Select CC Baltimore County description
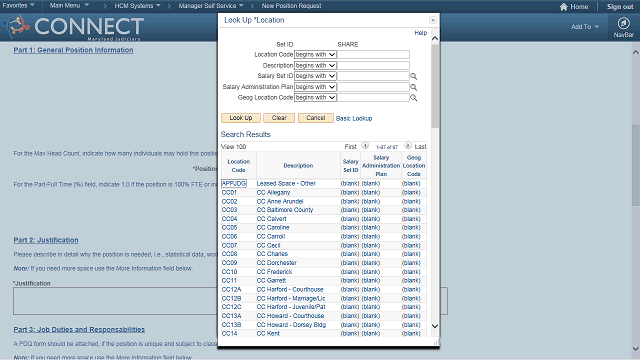Image resolution: width=640 pixels, height=360 pixels. coord(284,210)
